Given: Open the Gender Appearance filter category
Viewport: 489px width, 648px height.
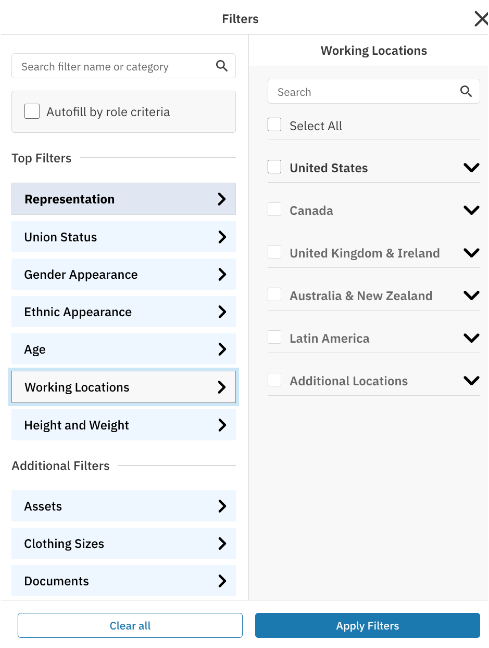Looking at the screenshot, I should tap(124, 274).
